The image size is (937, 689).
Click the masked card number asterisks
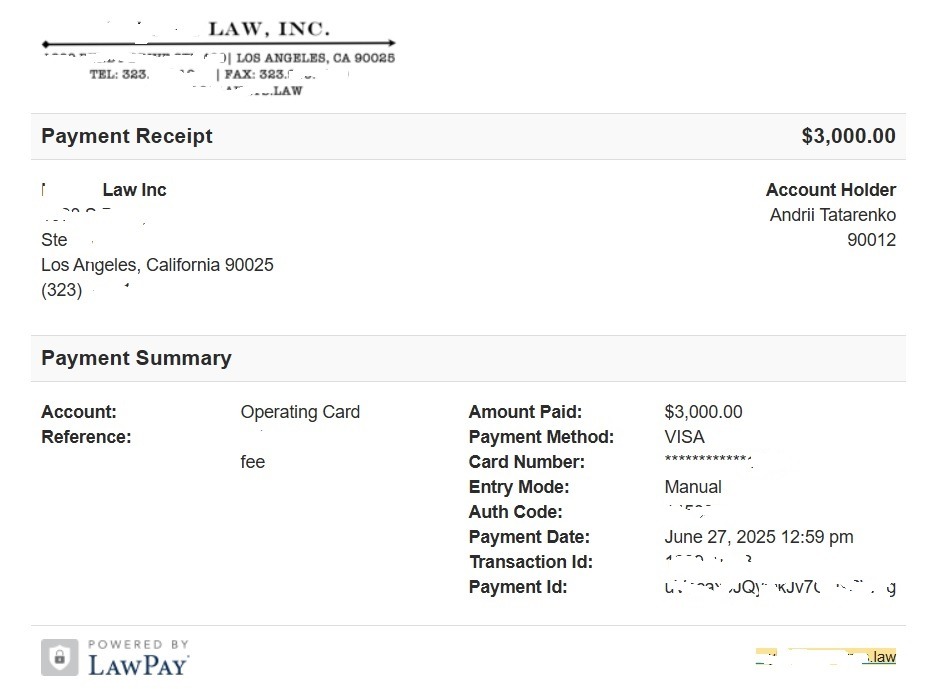707,460
